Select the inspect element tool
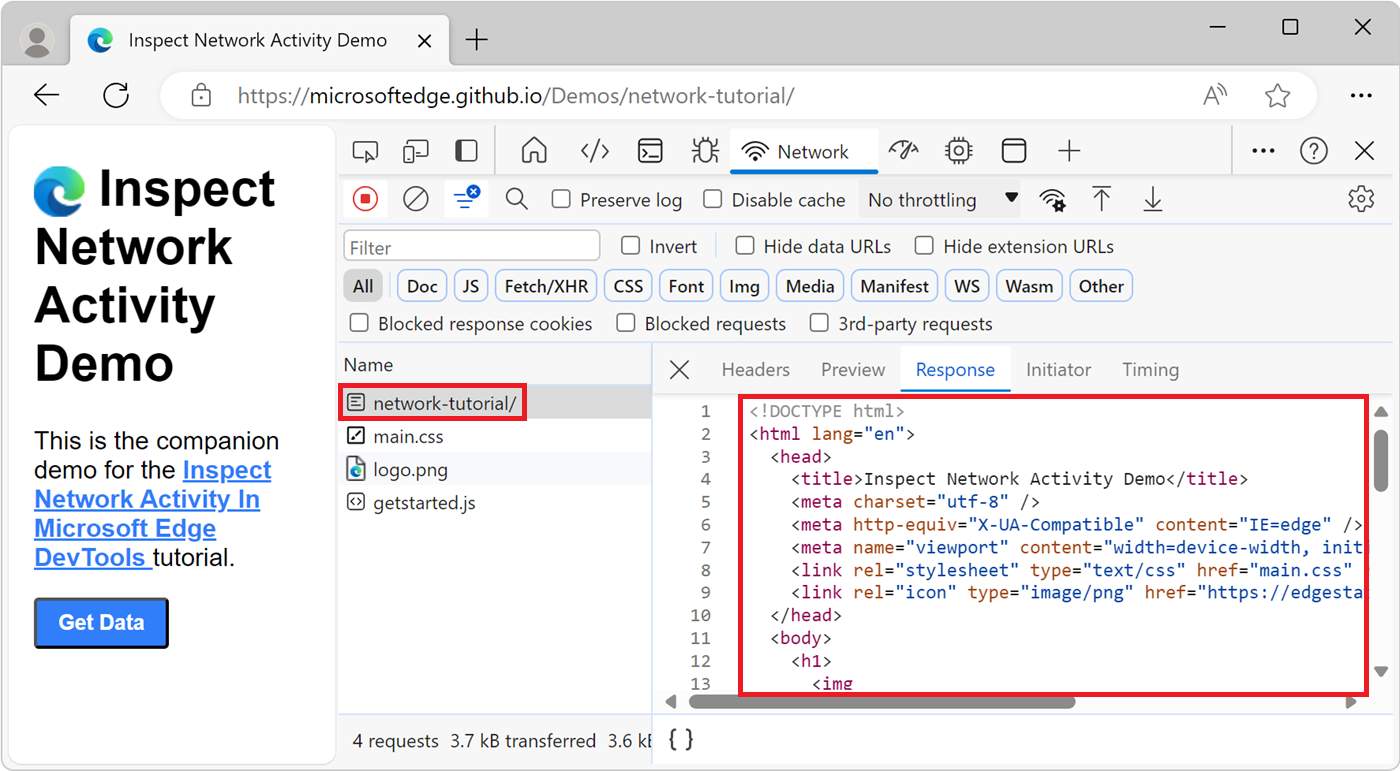1400x771 pixels. click(365, 150)
